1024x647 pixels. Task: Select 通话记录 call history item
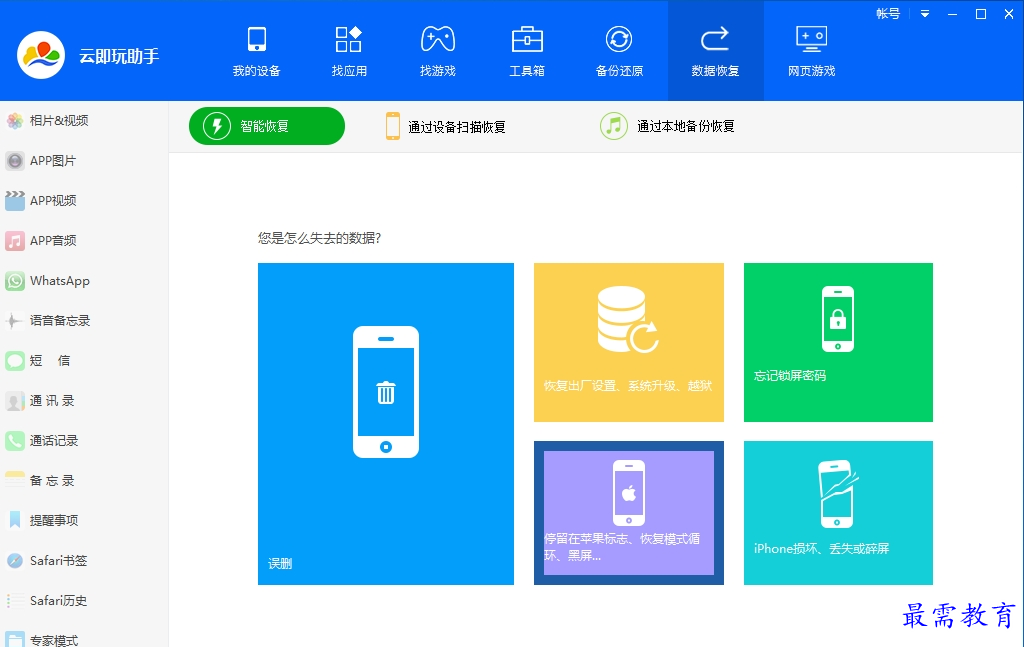tap(84, 441)
